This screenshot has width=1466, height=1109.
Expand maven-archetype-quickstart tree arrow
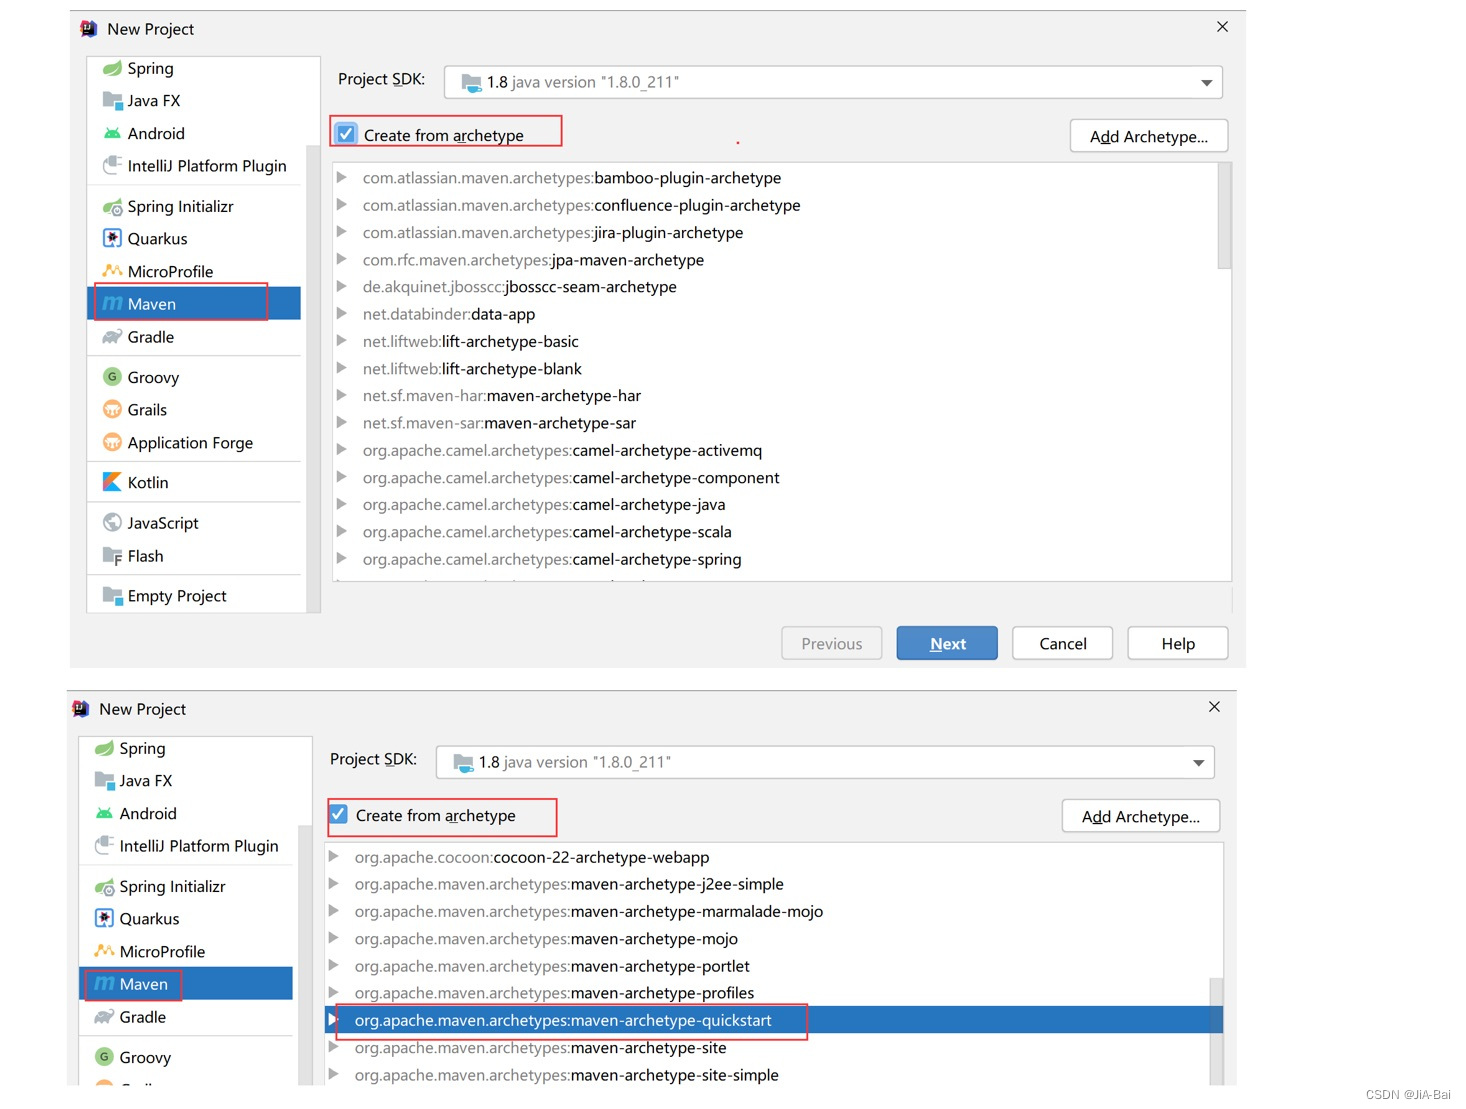coord(334,1020)
